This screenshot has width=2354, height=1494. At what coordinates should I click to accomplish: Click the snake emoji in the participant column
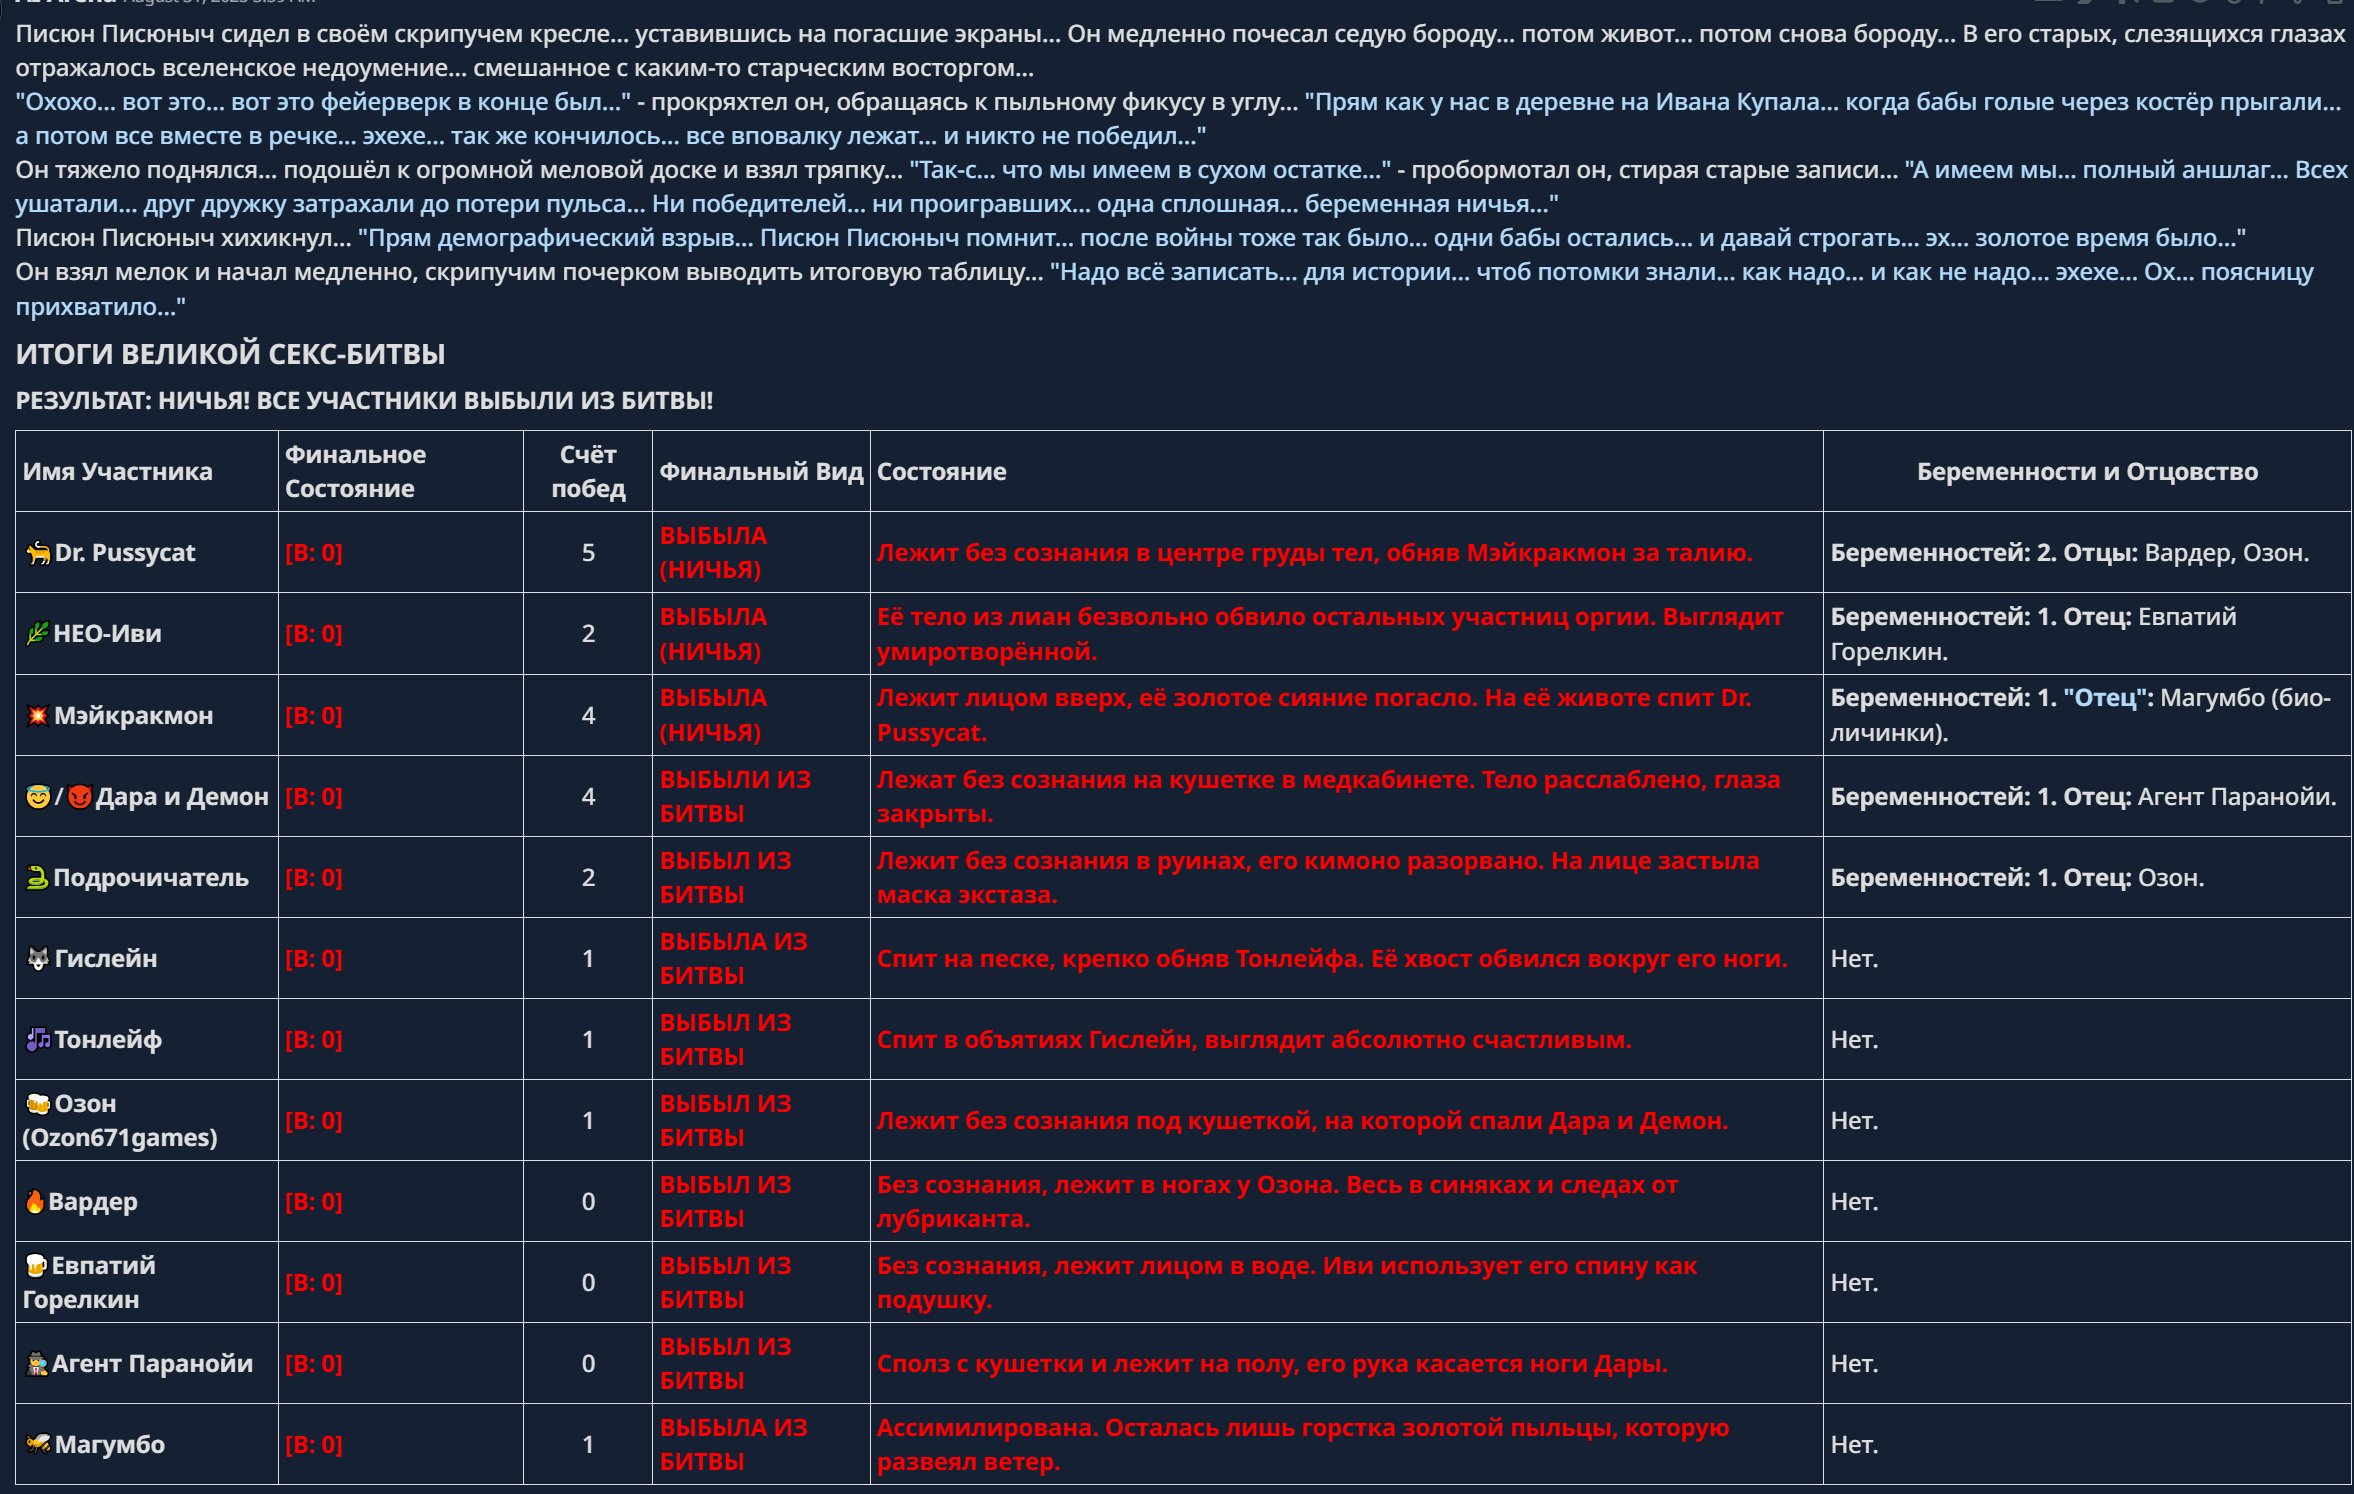click(37, 878)
